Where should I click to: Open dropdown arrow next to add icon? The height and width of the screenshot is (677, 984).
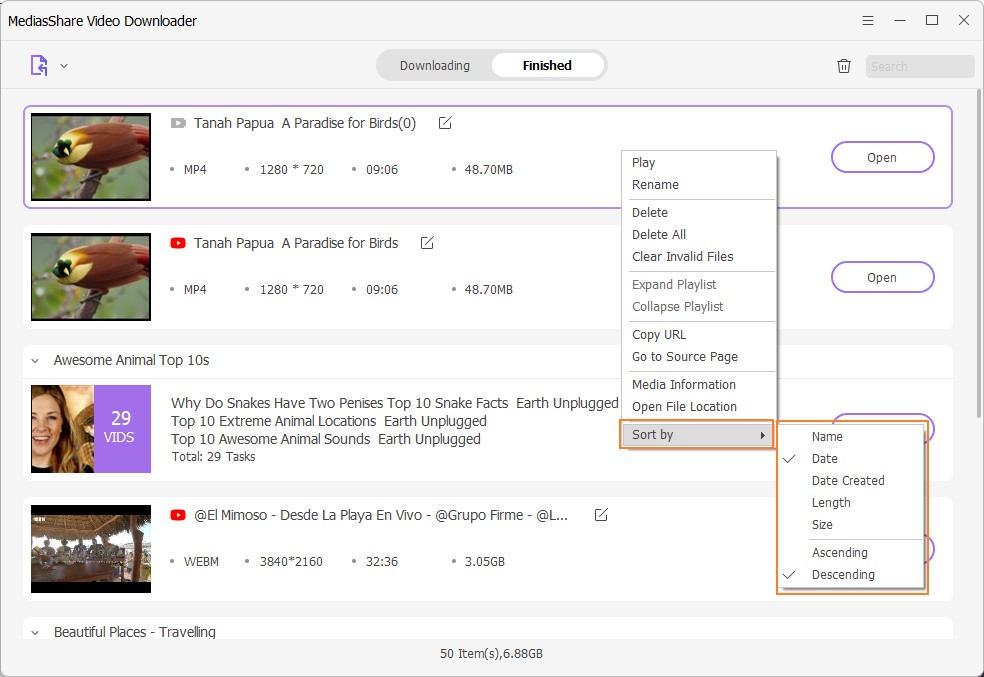64,66
